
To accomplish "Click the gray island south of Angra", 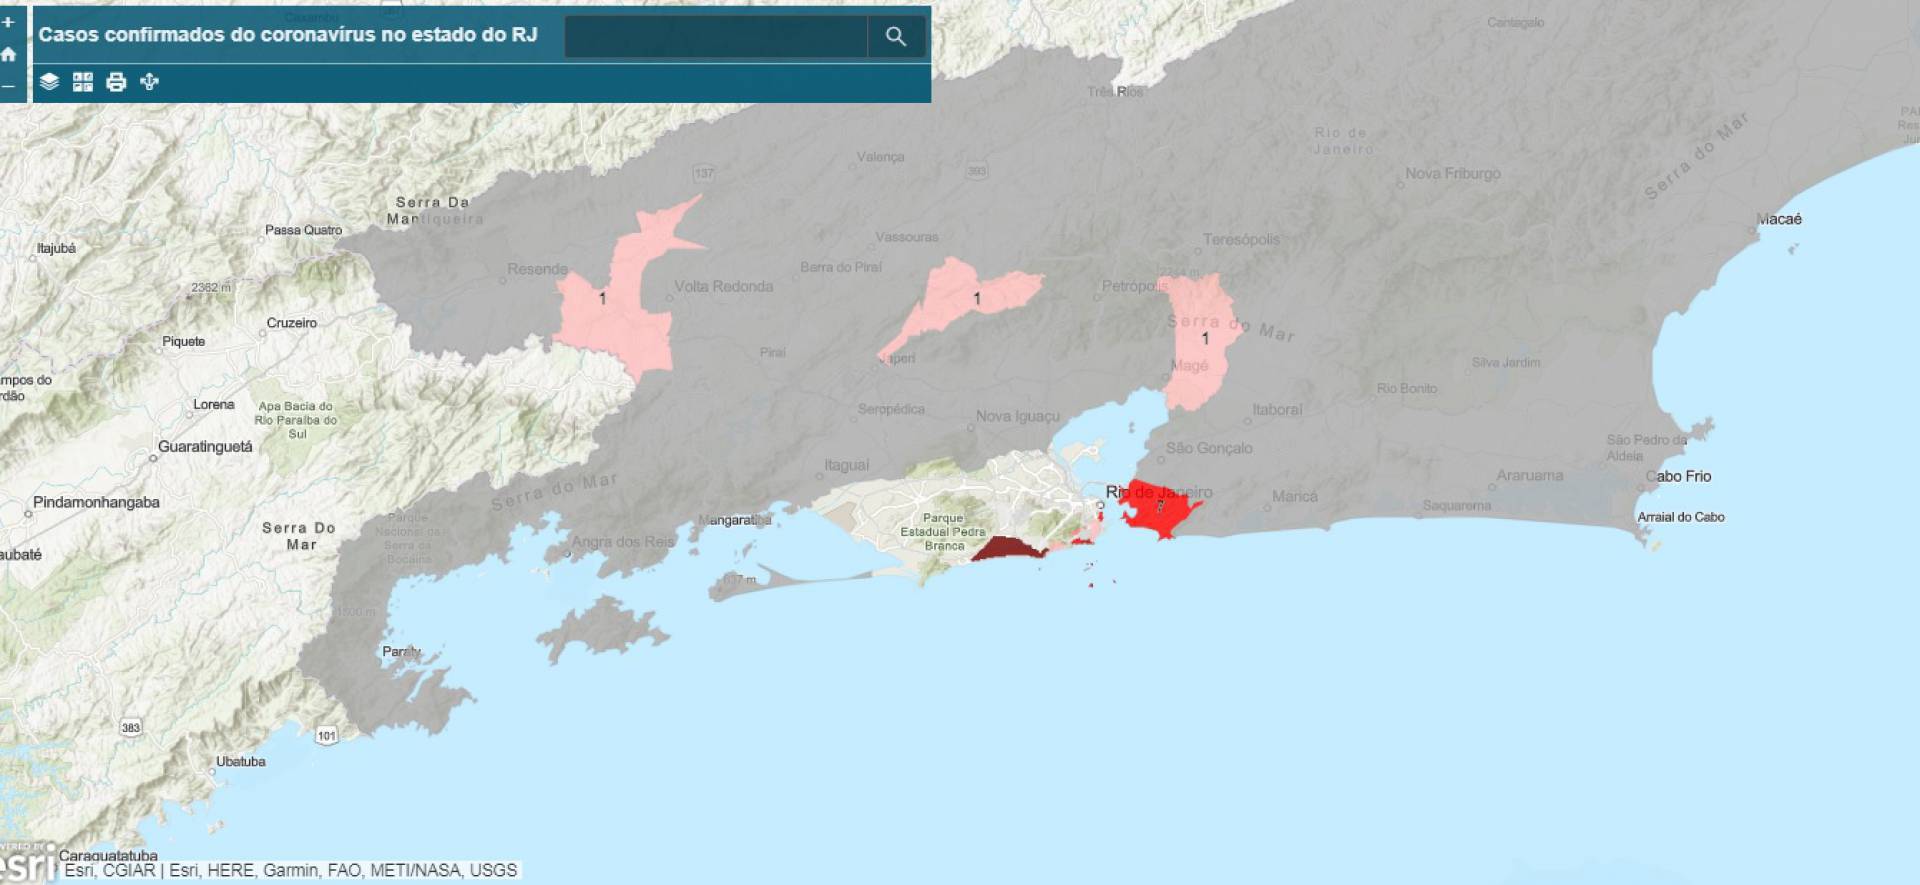I will (600, 628).
